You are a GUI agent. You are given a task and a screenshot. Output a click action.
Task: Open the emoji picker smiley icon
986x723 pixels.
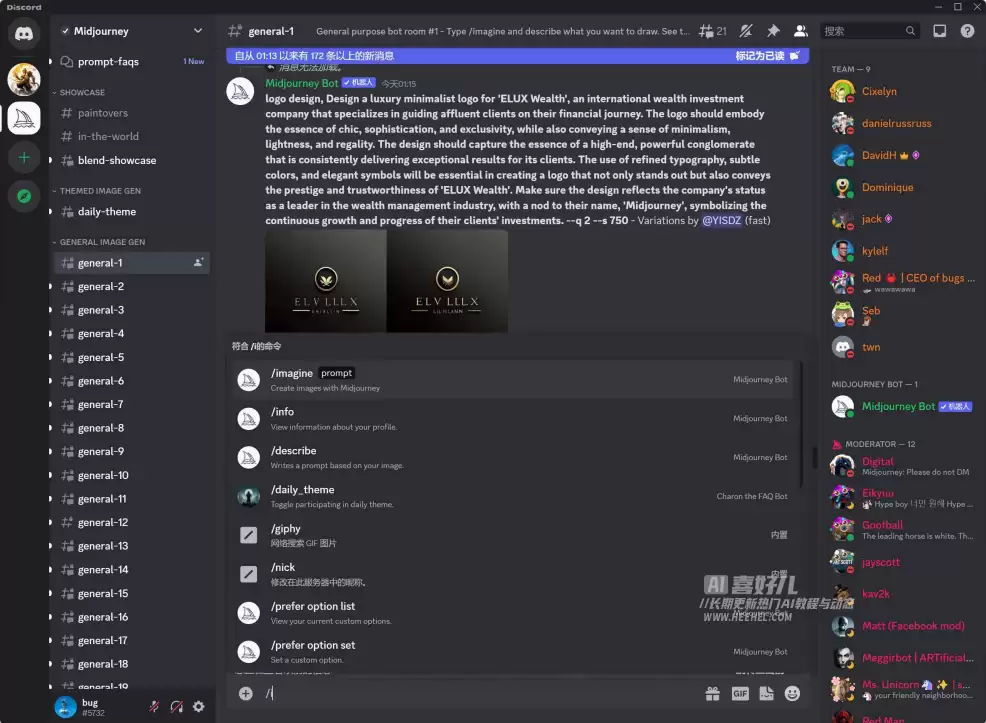792,693
